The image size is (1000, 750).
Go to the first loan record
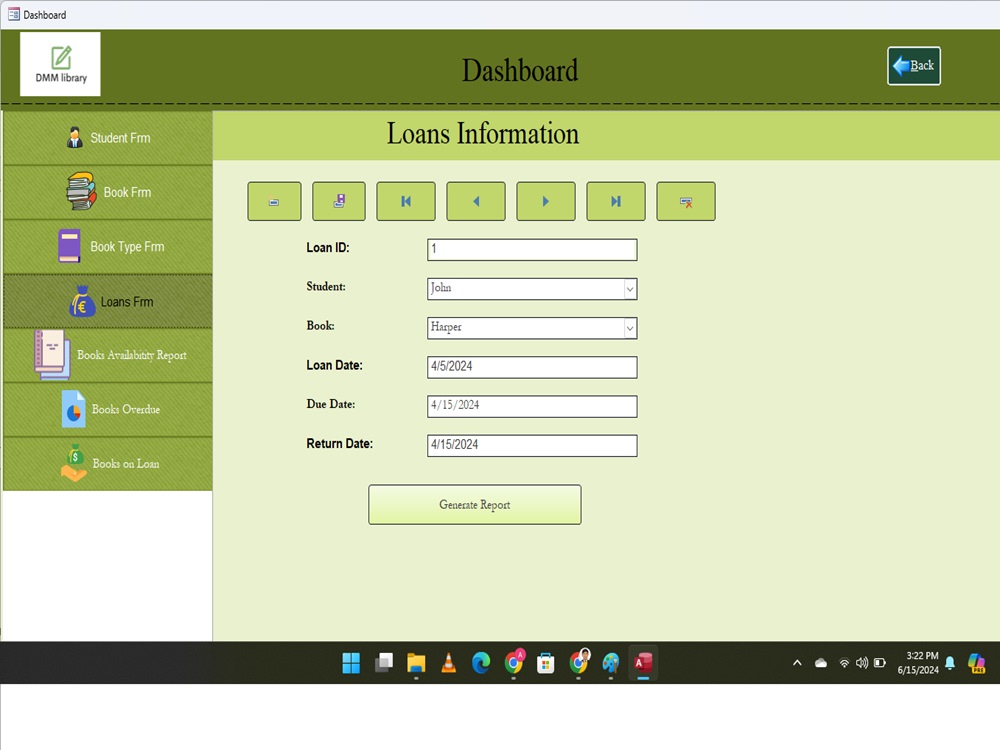(x=406, y=202)
